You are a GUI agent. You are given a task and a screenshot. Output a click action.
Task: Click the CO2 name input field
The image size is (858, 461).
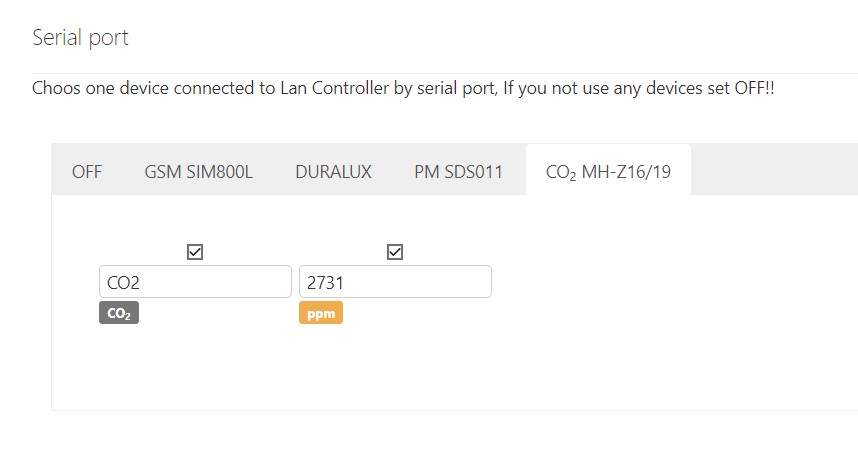[x=195, y=282]
